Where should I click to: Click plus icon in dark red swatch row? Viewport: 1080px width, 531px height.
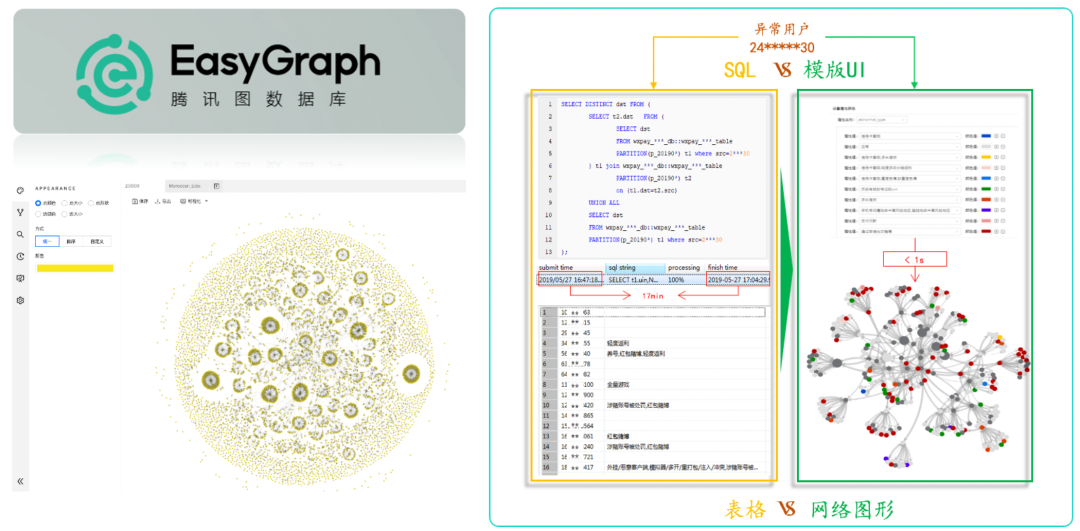[996, 231]
